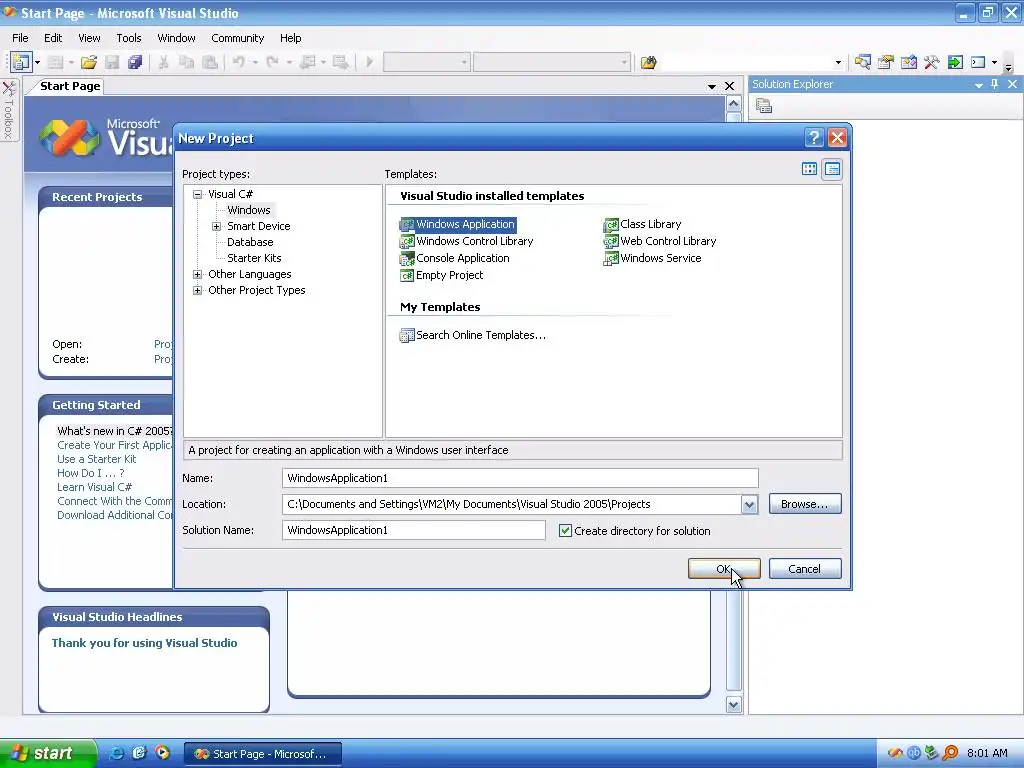Click the Start Page vertical scrollbar down arrow
The image size is (1024, 768).
pos(733,705)
